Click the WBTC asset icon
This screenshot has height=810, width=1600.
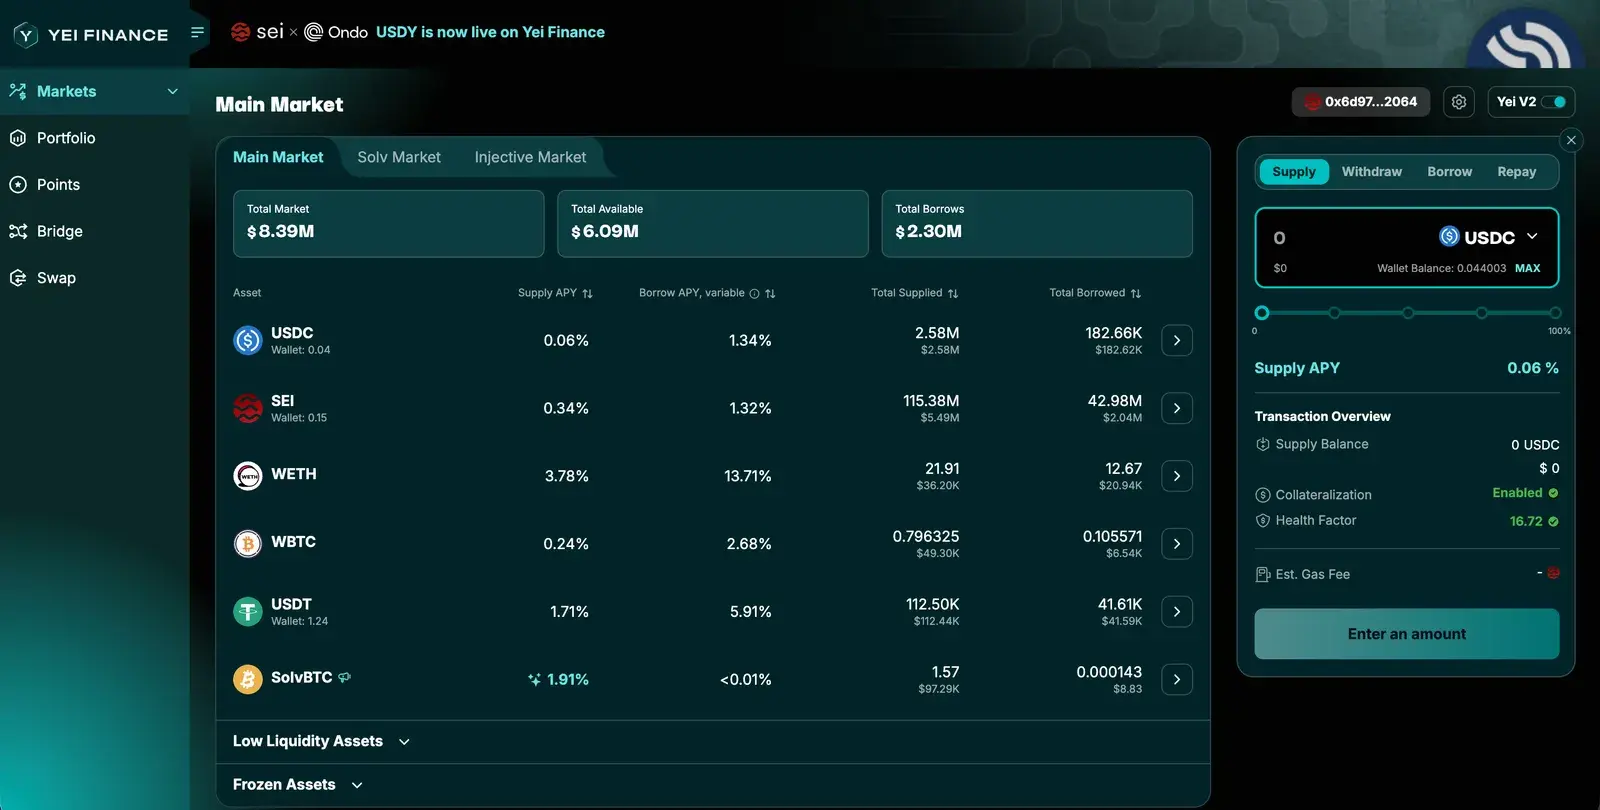[x=248, y=543]
